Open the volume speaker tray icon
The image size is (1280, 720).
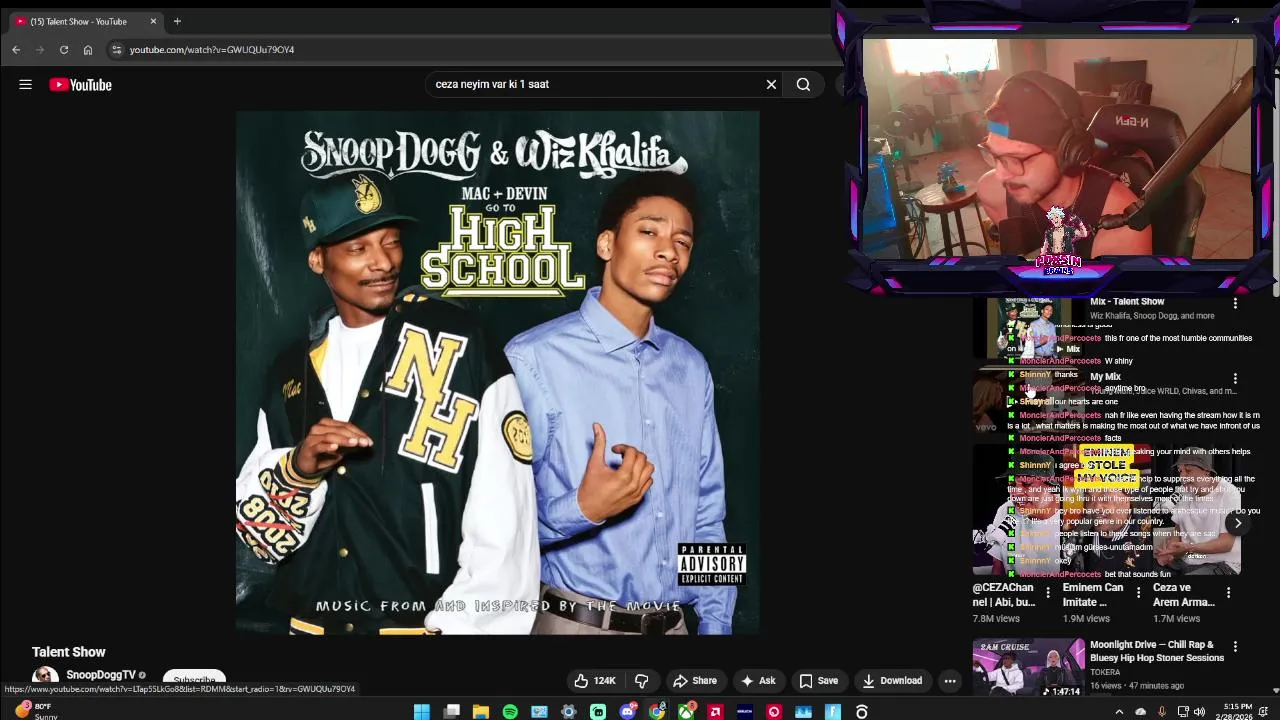(x=1199, y=712)
